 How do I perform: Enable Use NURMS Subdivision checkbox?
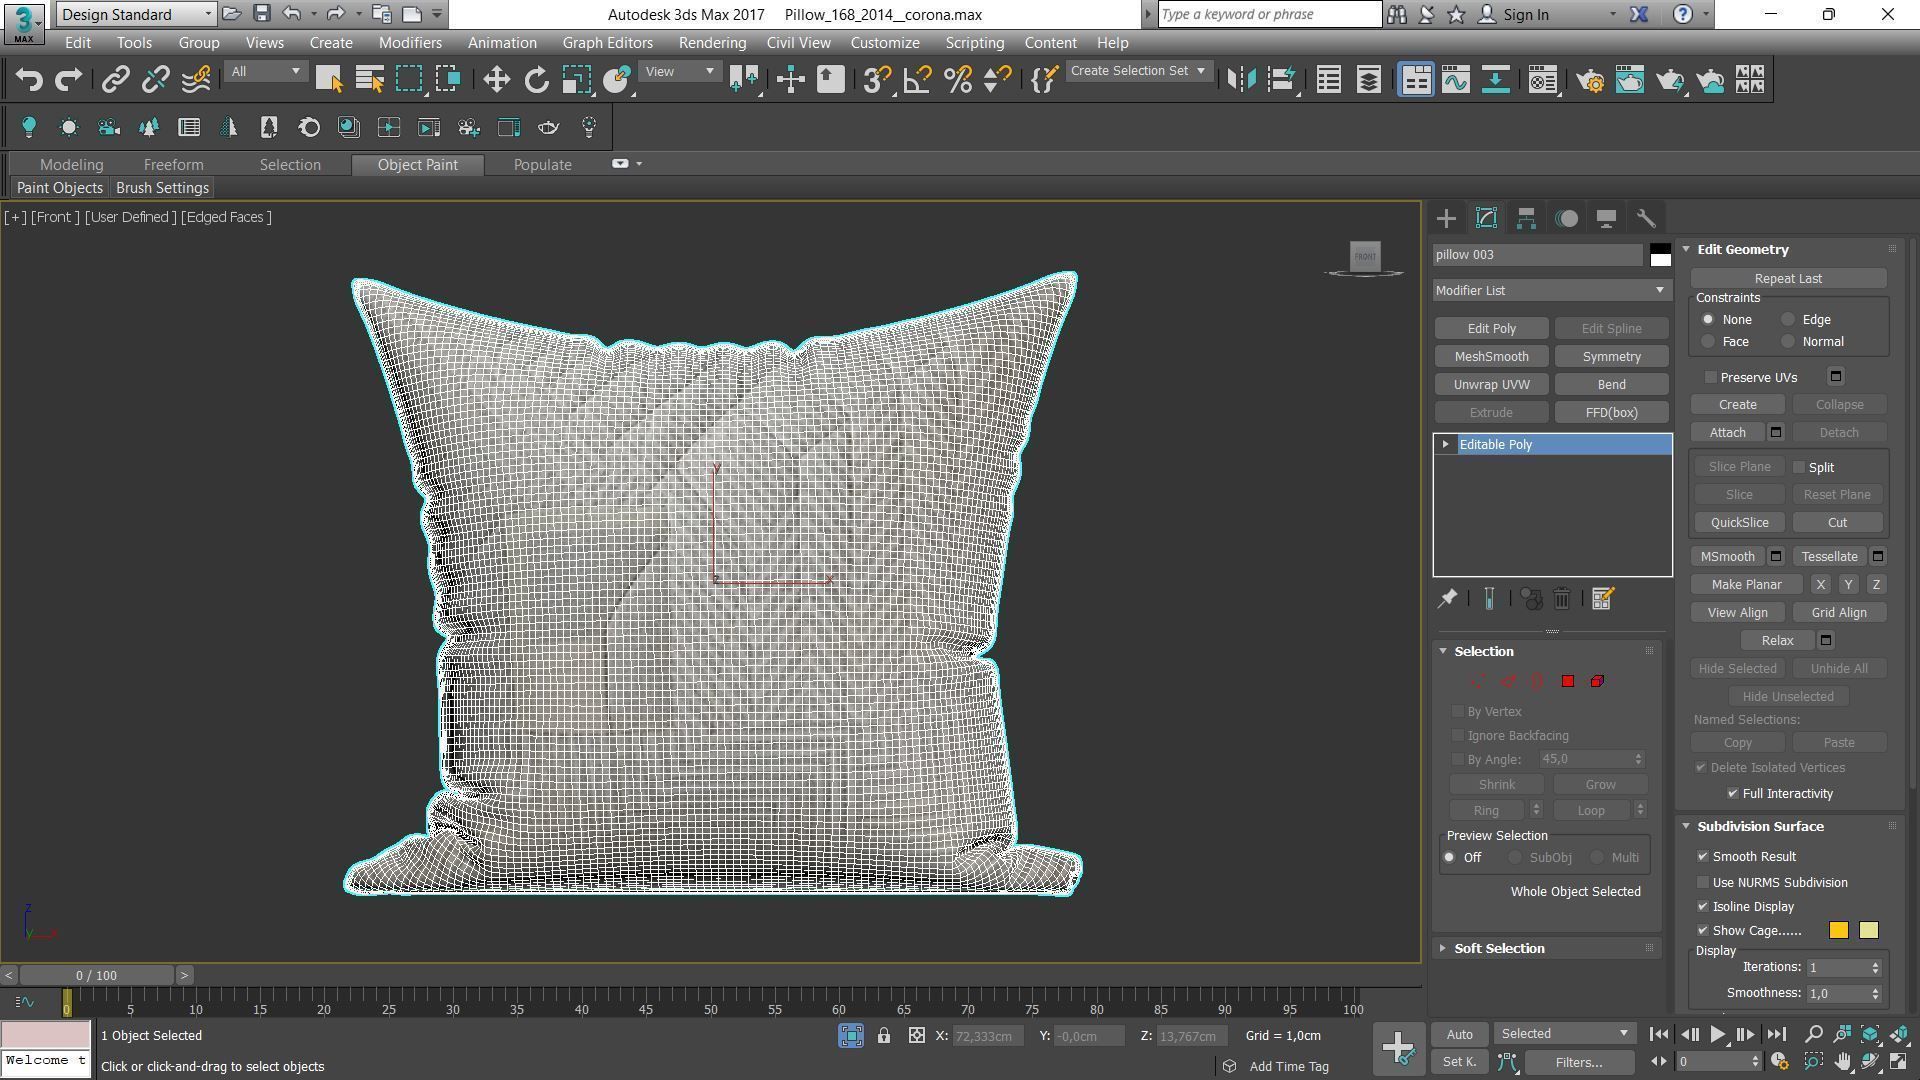(x=1703, y=883)
